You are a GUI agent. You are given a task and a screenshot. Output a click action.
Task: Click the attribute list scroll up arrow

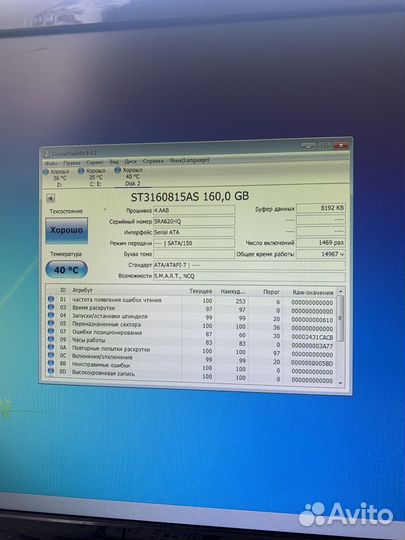point(340,292)
